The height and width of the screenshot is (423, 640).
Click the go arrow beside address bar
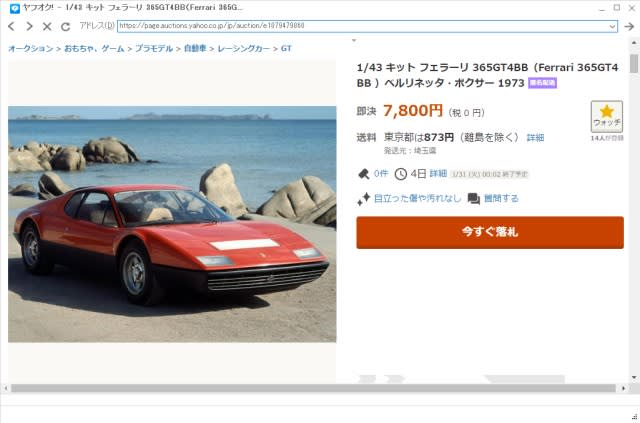tap(629, 27)
